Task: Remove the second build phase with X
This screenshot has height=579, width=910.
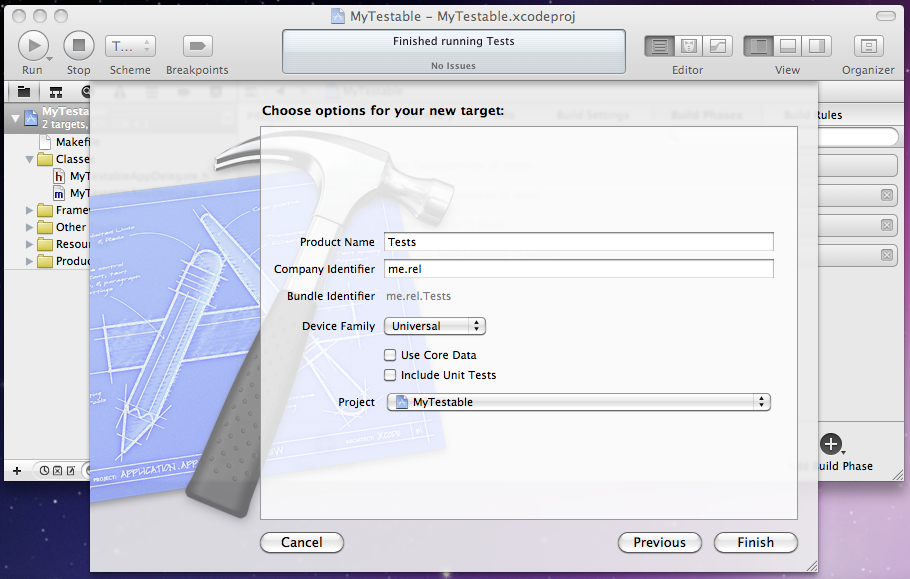Action: [887, 225]
